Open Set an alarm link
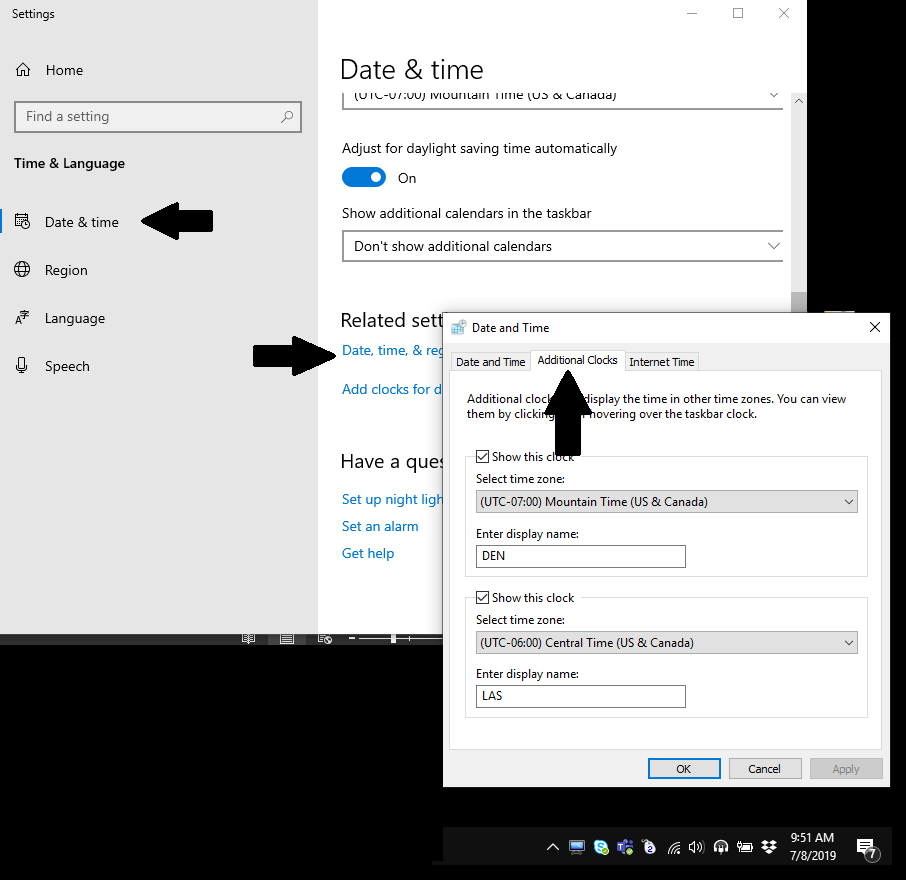The height and width of the screenshot is (880, 906). 380,526
